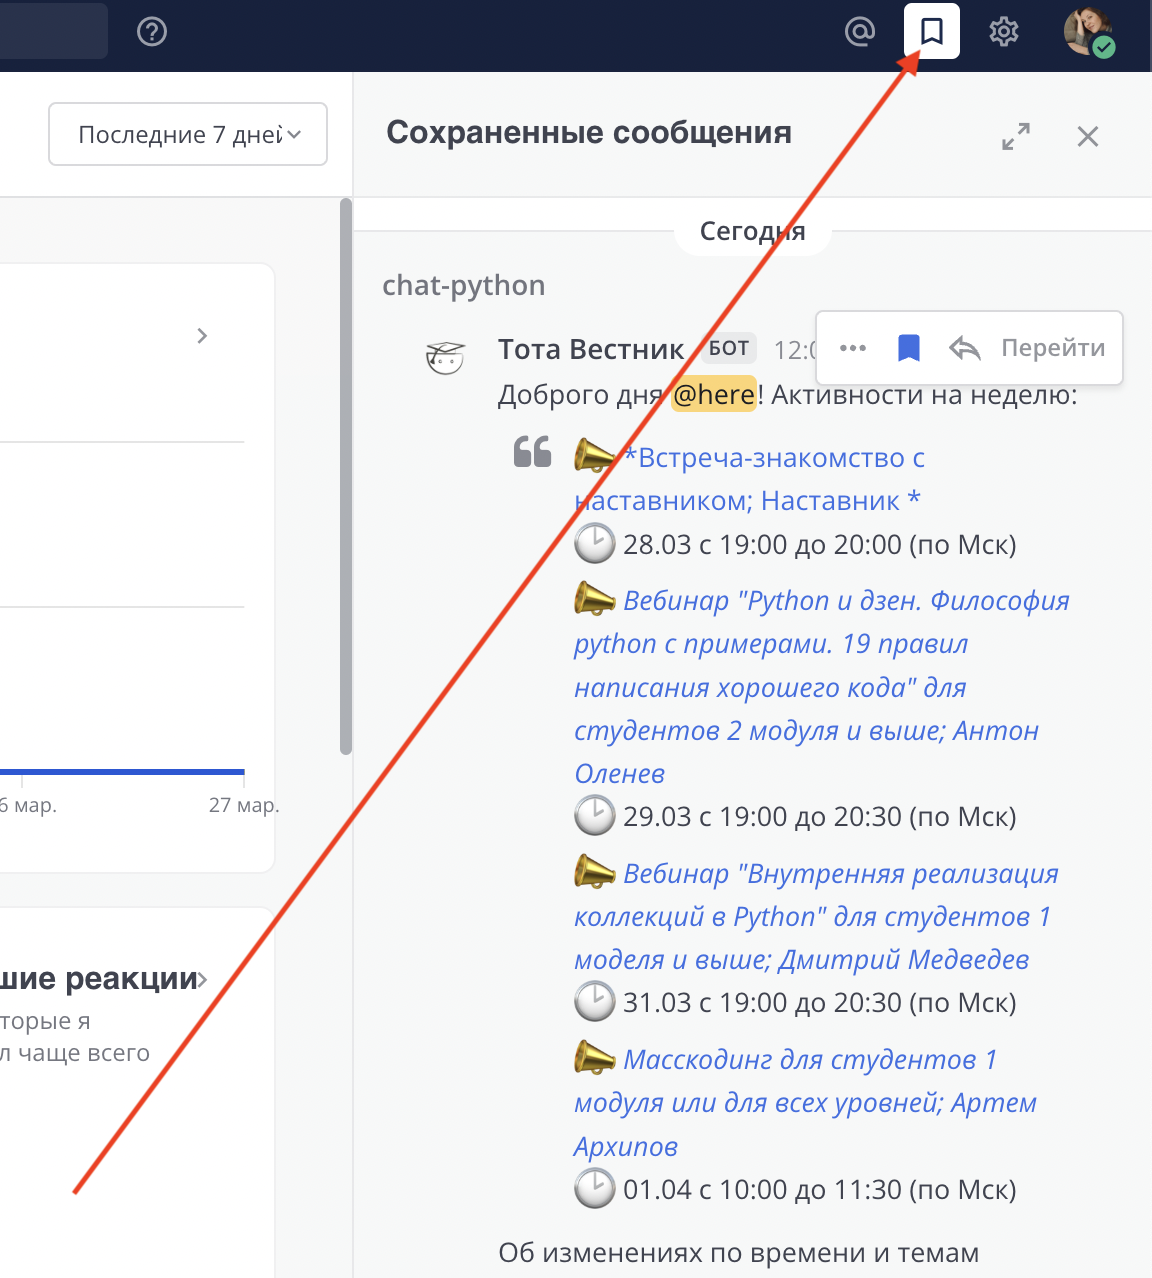Open the Последние 7 дней dropdown
The width and height of the screenshot is (1152, 1278).
(x=188, y=134)
